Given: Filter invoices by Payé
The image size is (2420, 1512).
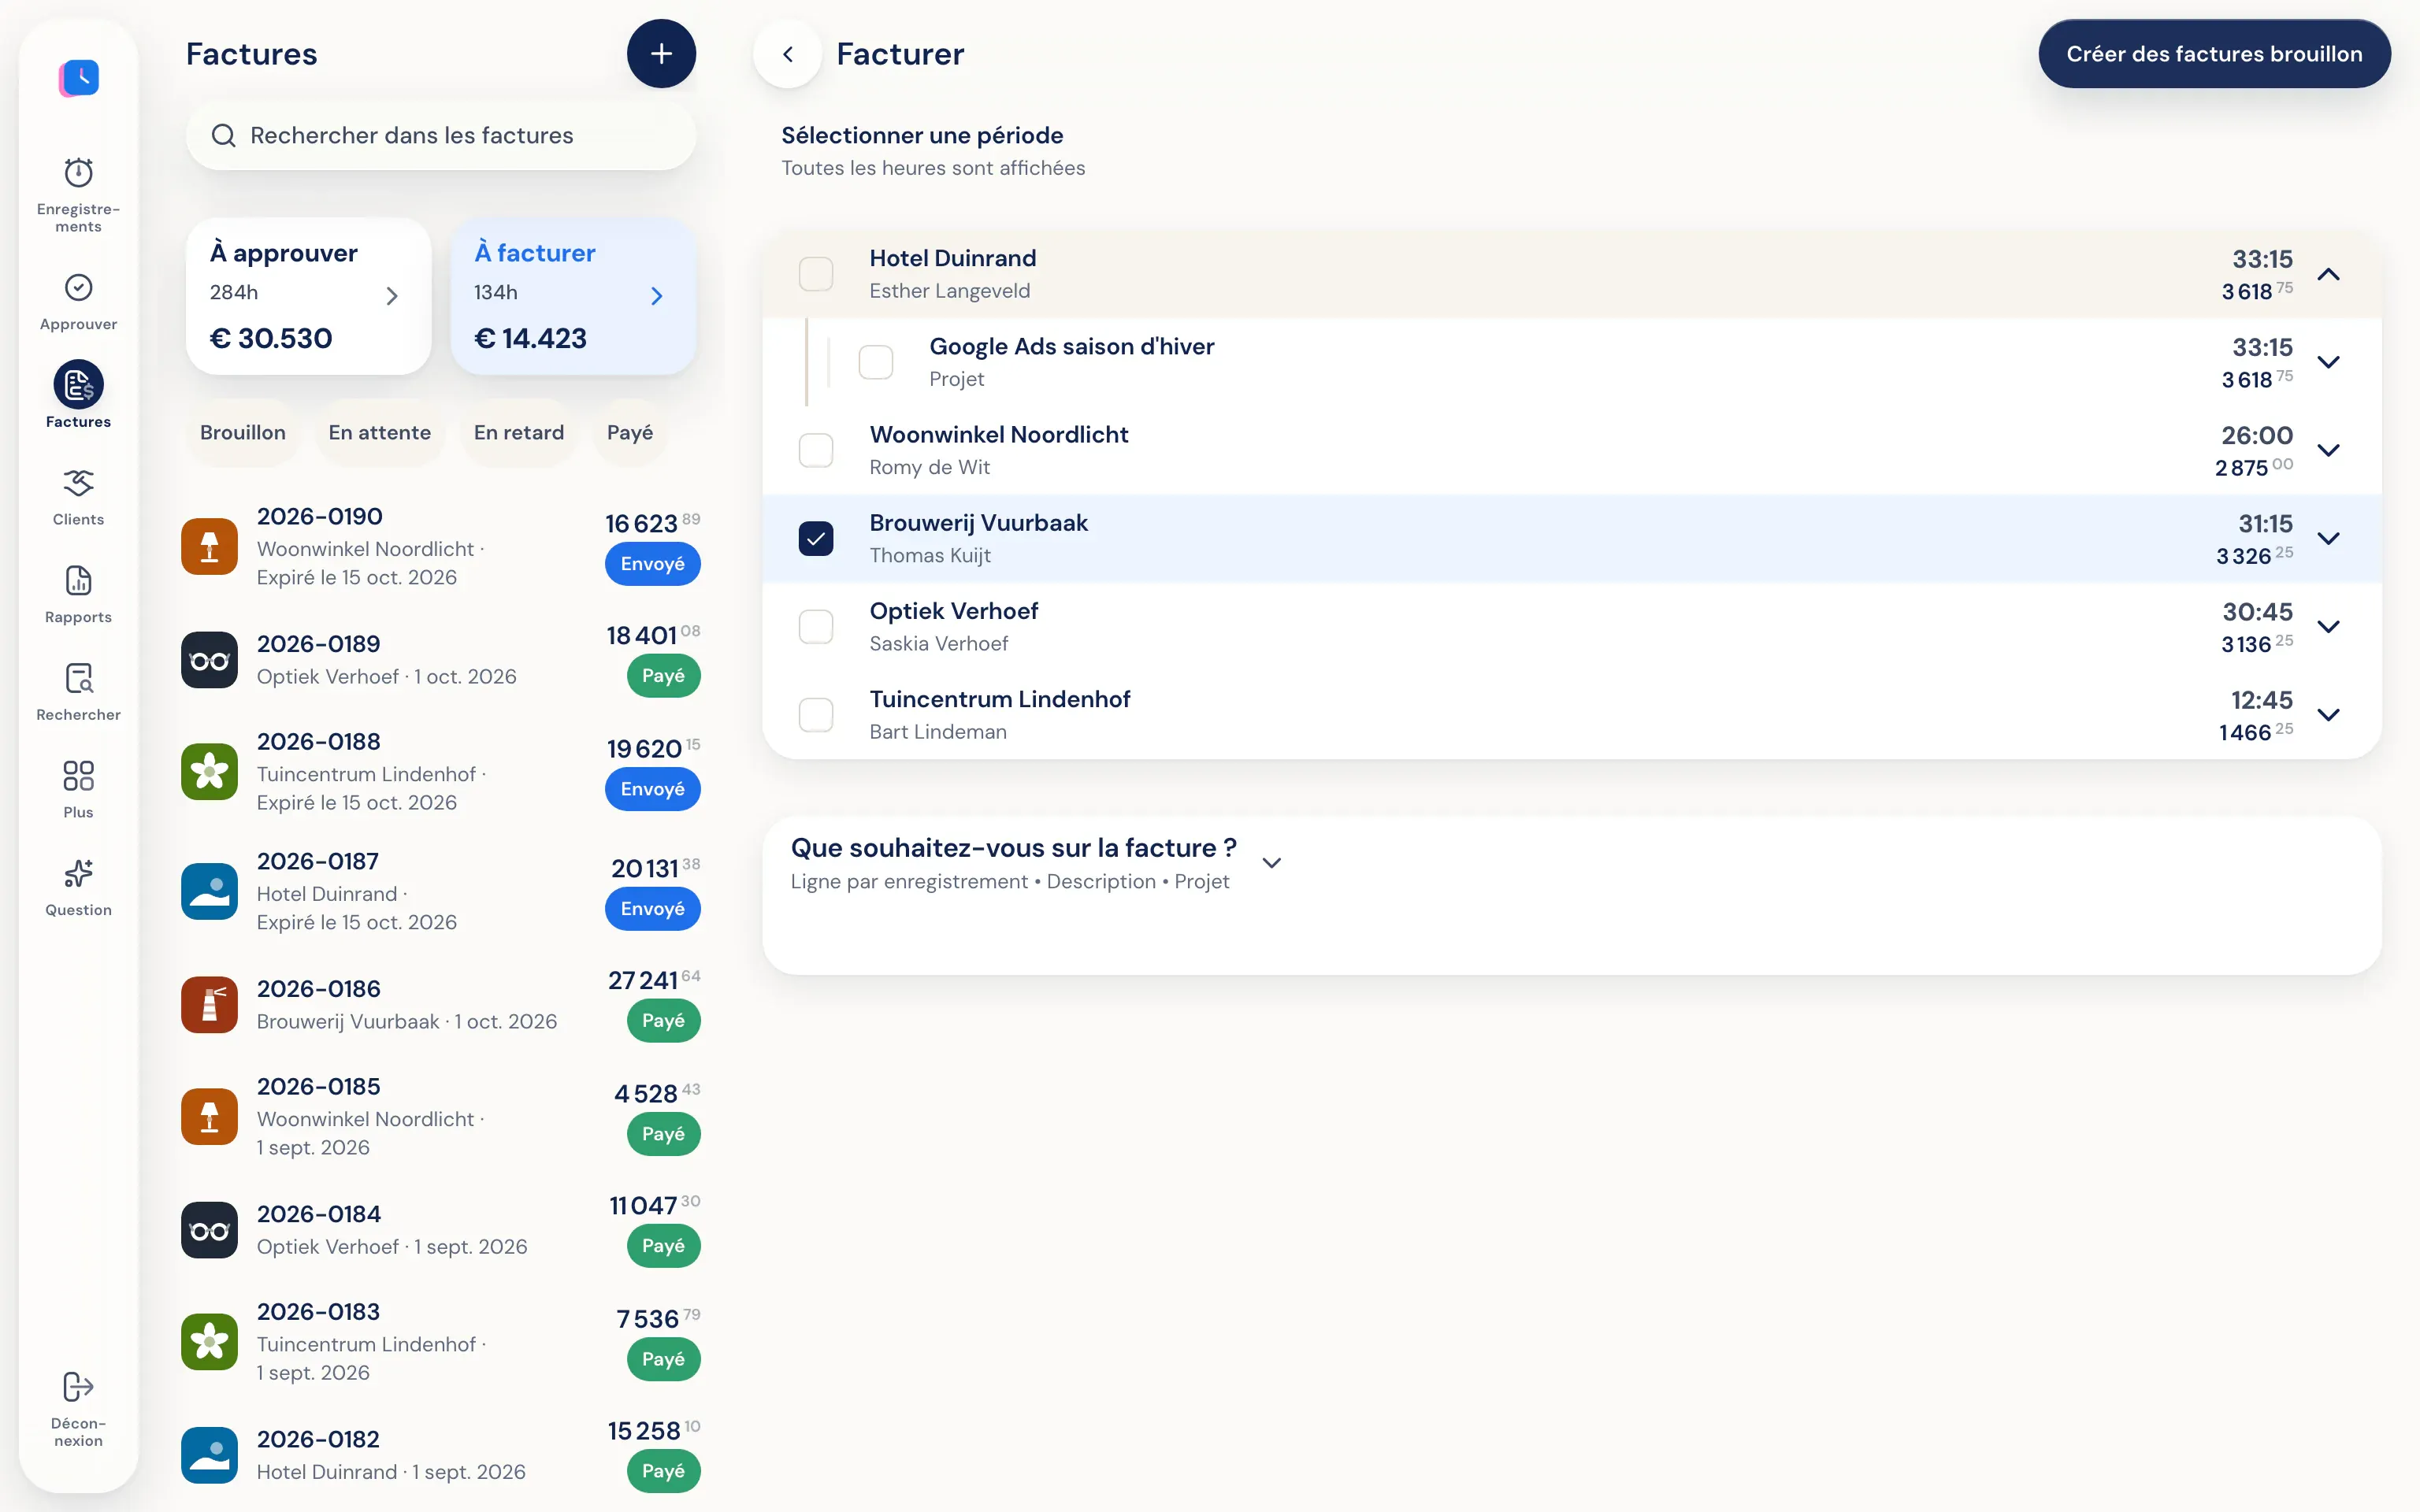Looking at the screenshot, I should point(630,432).
